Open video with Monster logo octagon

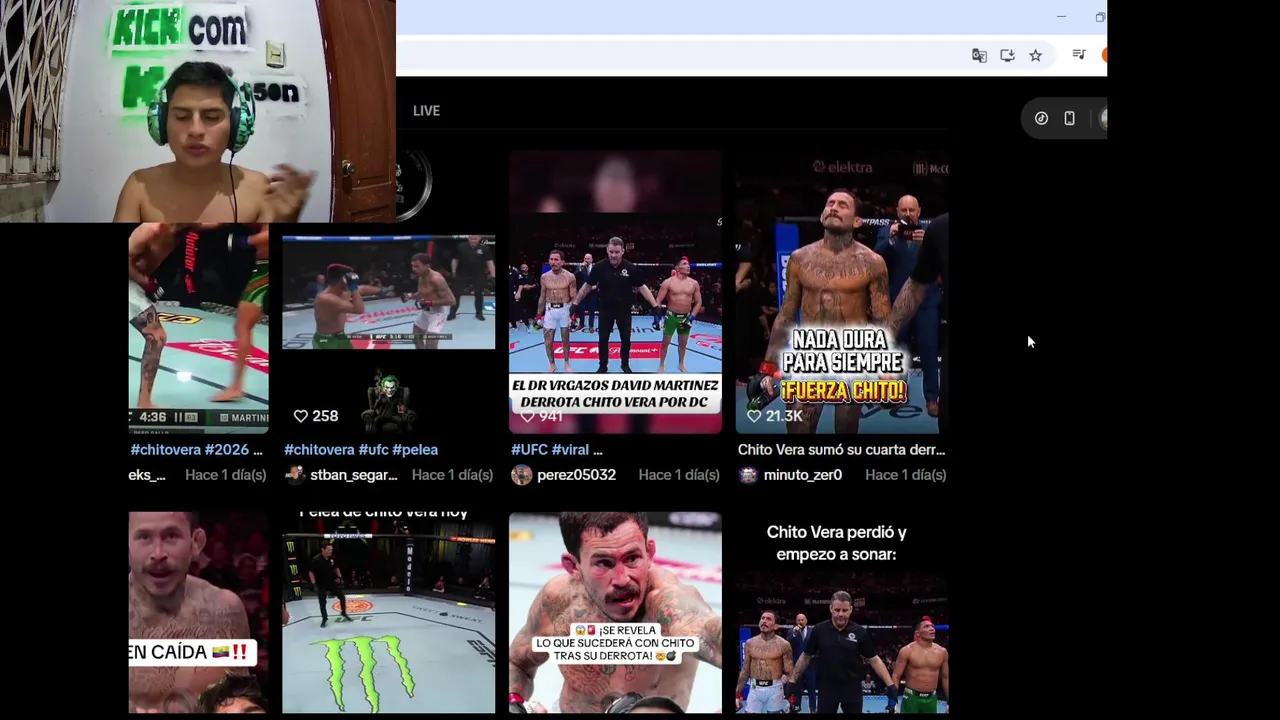[388, 612]
